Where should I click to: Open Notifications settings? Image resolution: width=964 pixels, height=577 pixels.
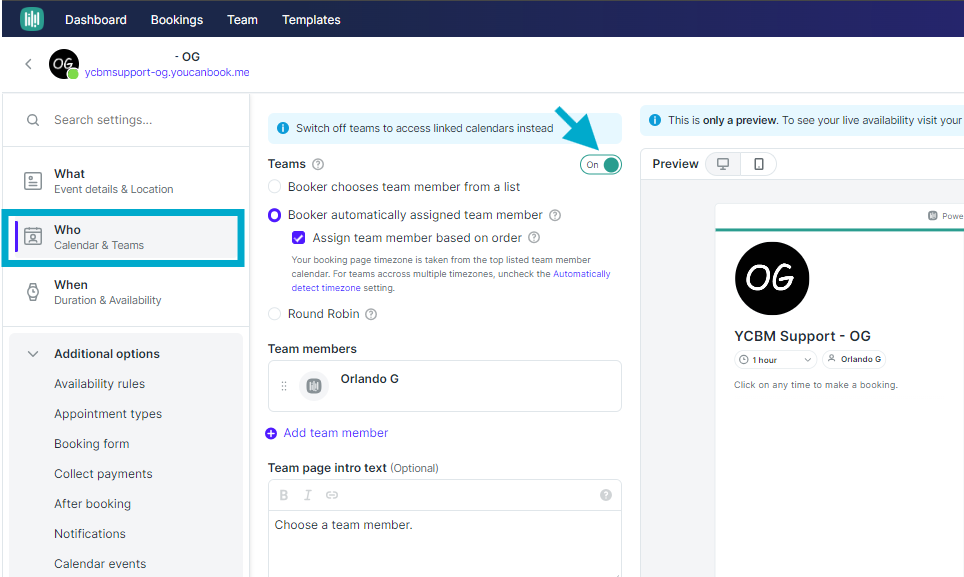click(90, 534)
